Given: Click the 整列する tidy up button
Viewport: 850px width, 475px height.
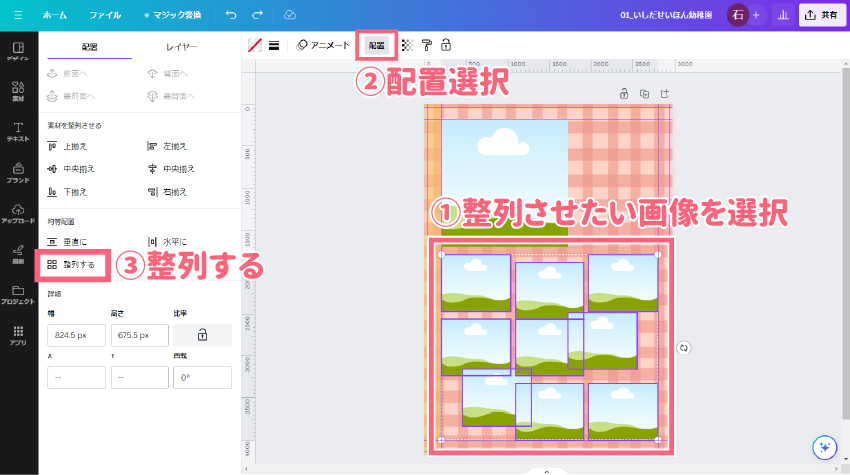Looking at the screenshot, I should coord(72,265).
